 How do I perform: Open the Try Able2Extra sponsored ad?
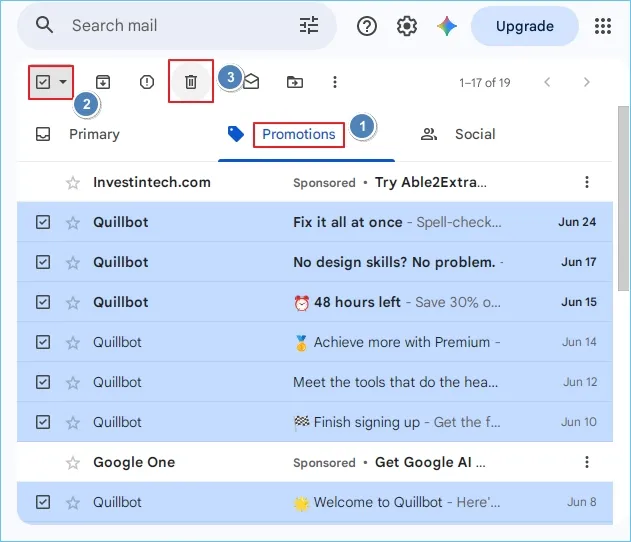point(315,182)
